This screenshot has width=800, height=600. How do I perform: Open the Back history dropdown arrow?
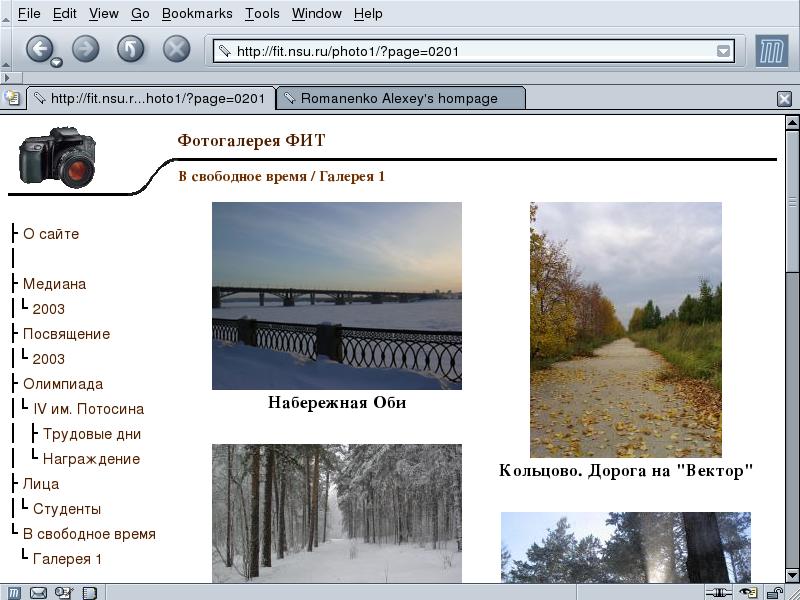coord(56,63)
